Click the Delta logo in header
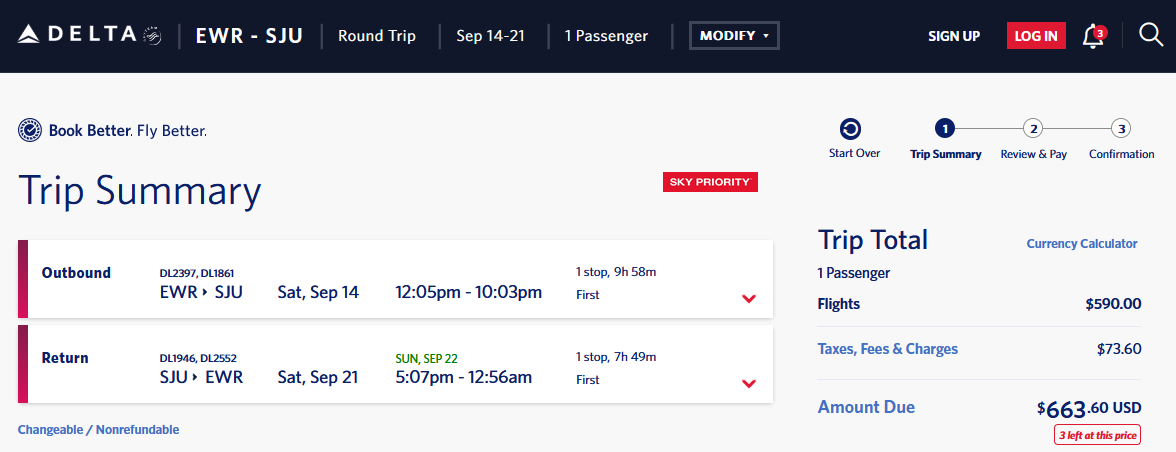1176x452 pixels. (x=90, y=35)
